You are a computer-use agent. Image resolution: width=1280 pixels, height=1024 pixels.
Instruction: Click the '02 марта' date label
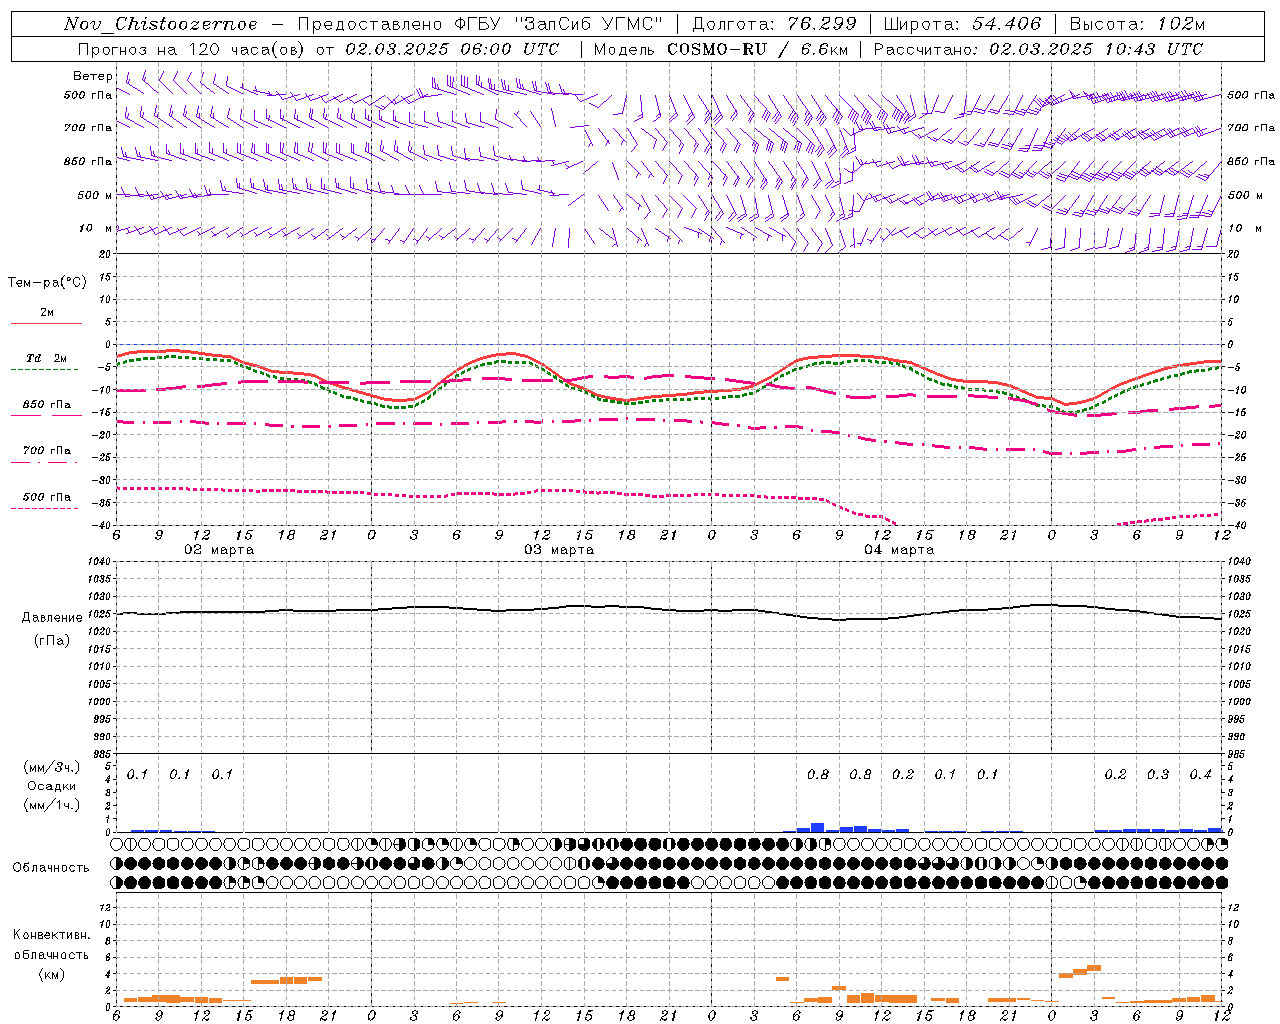click(x=219, y=550)
